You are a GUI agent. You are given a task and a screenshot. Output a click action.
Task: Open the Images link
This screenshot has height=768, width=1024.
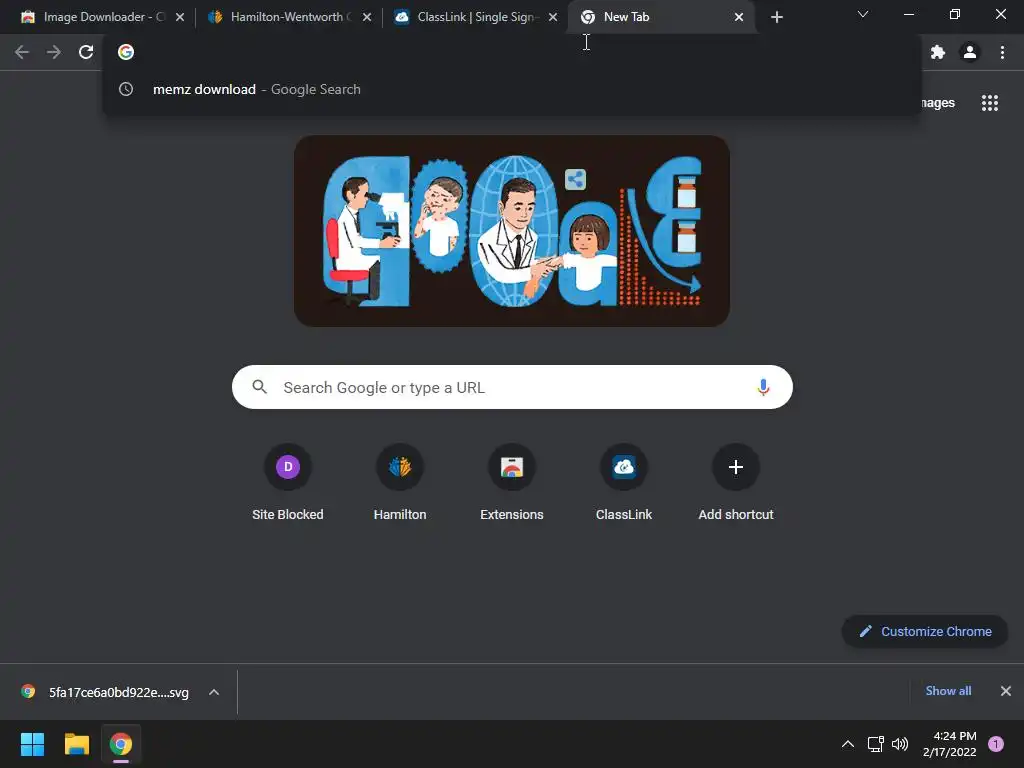[x=938, y=103]
